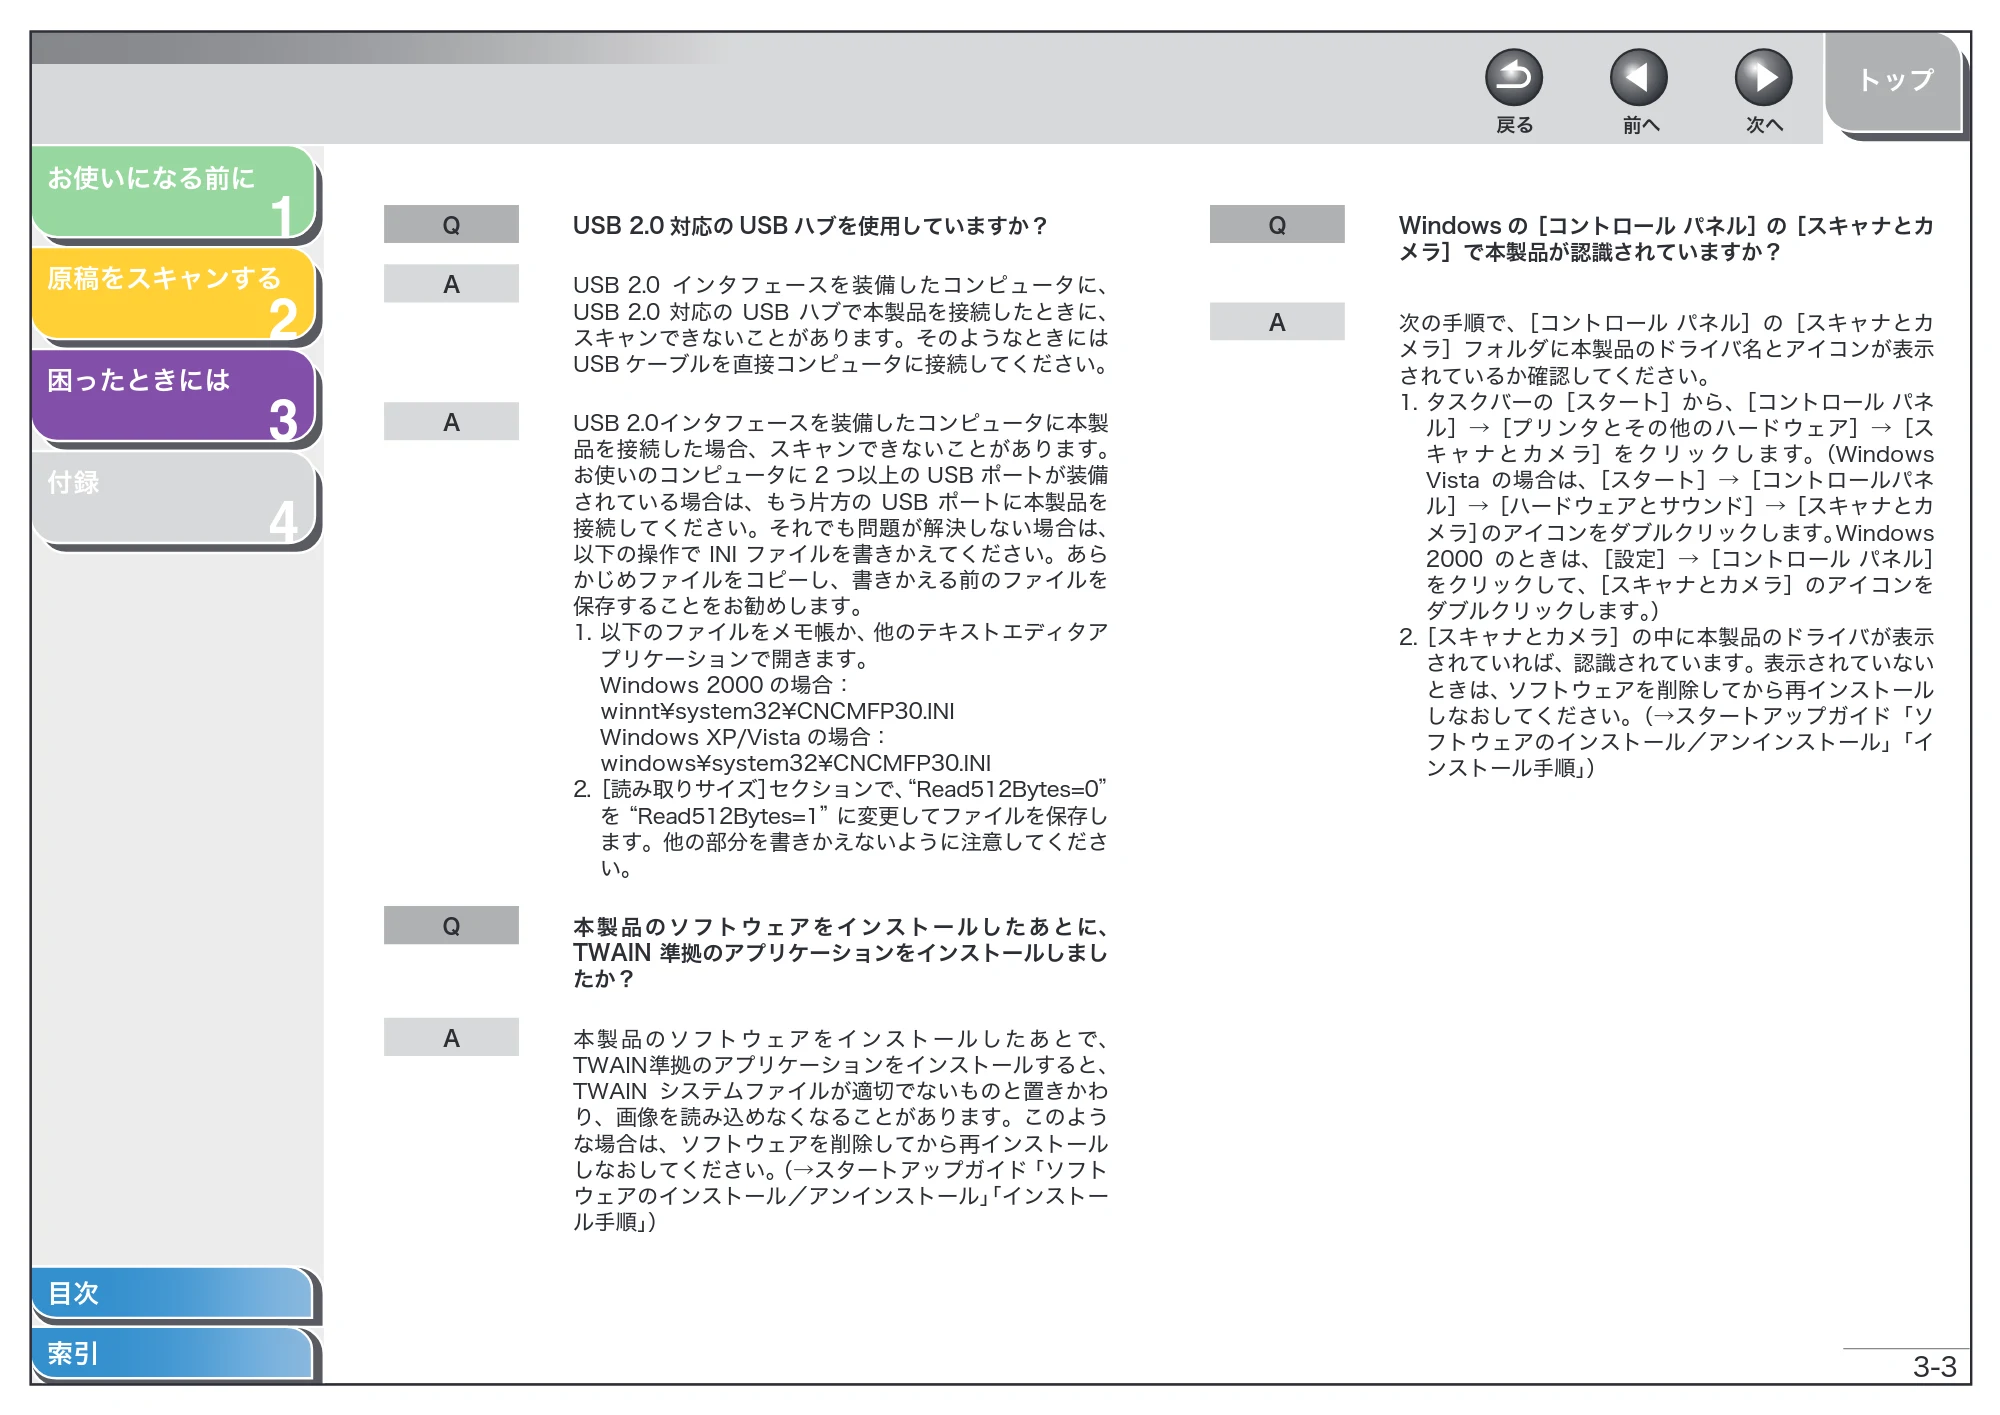Click the question heading about TWAIN 準拠のアプリケーション
Viewport: 2000px width, 1415px height.
(840, 953)
